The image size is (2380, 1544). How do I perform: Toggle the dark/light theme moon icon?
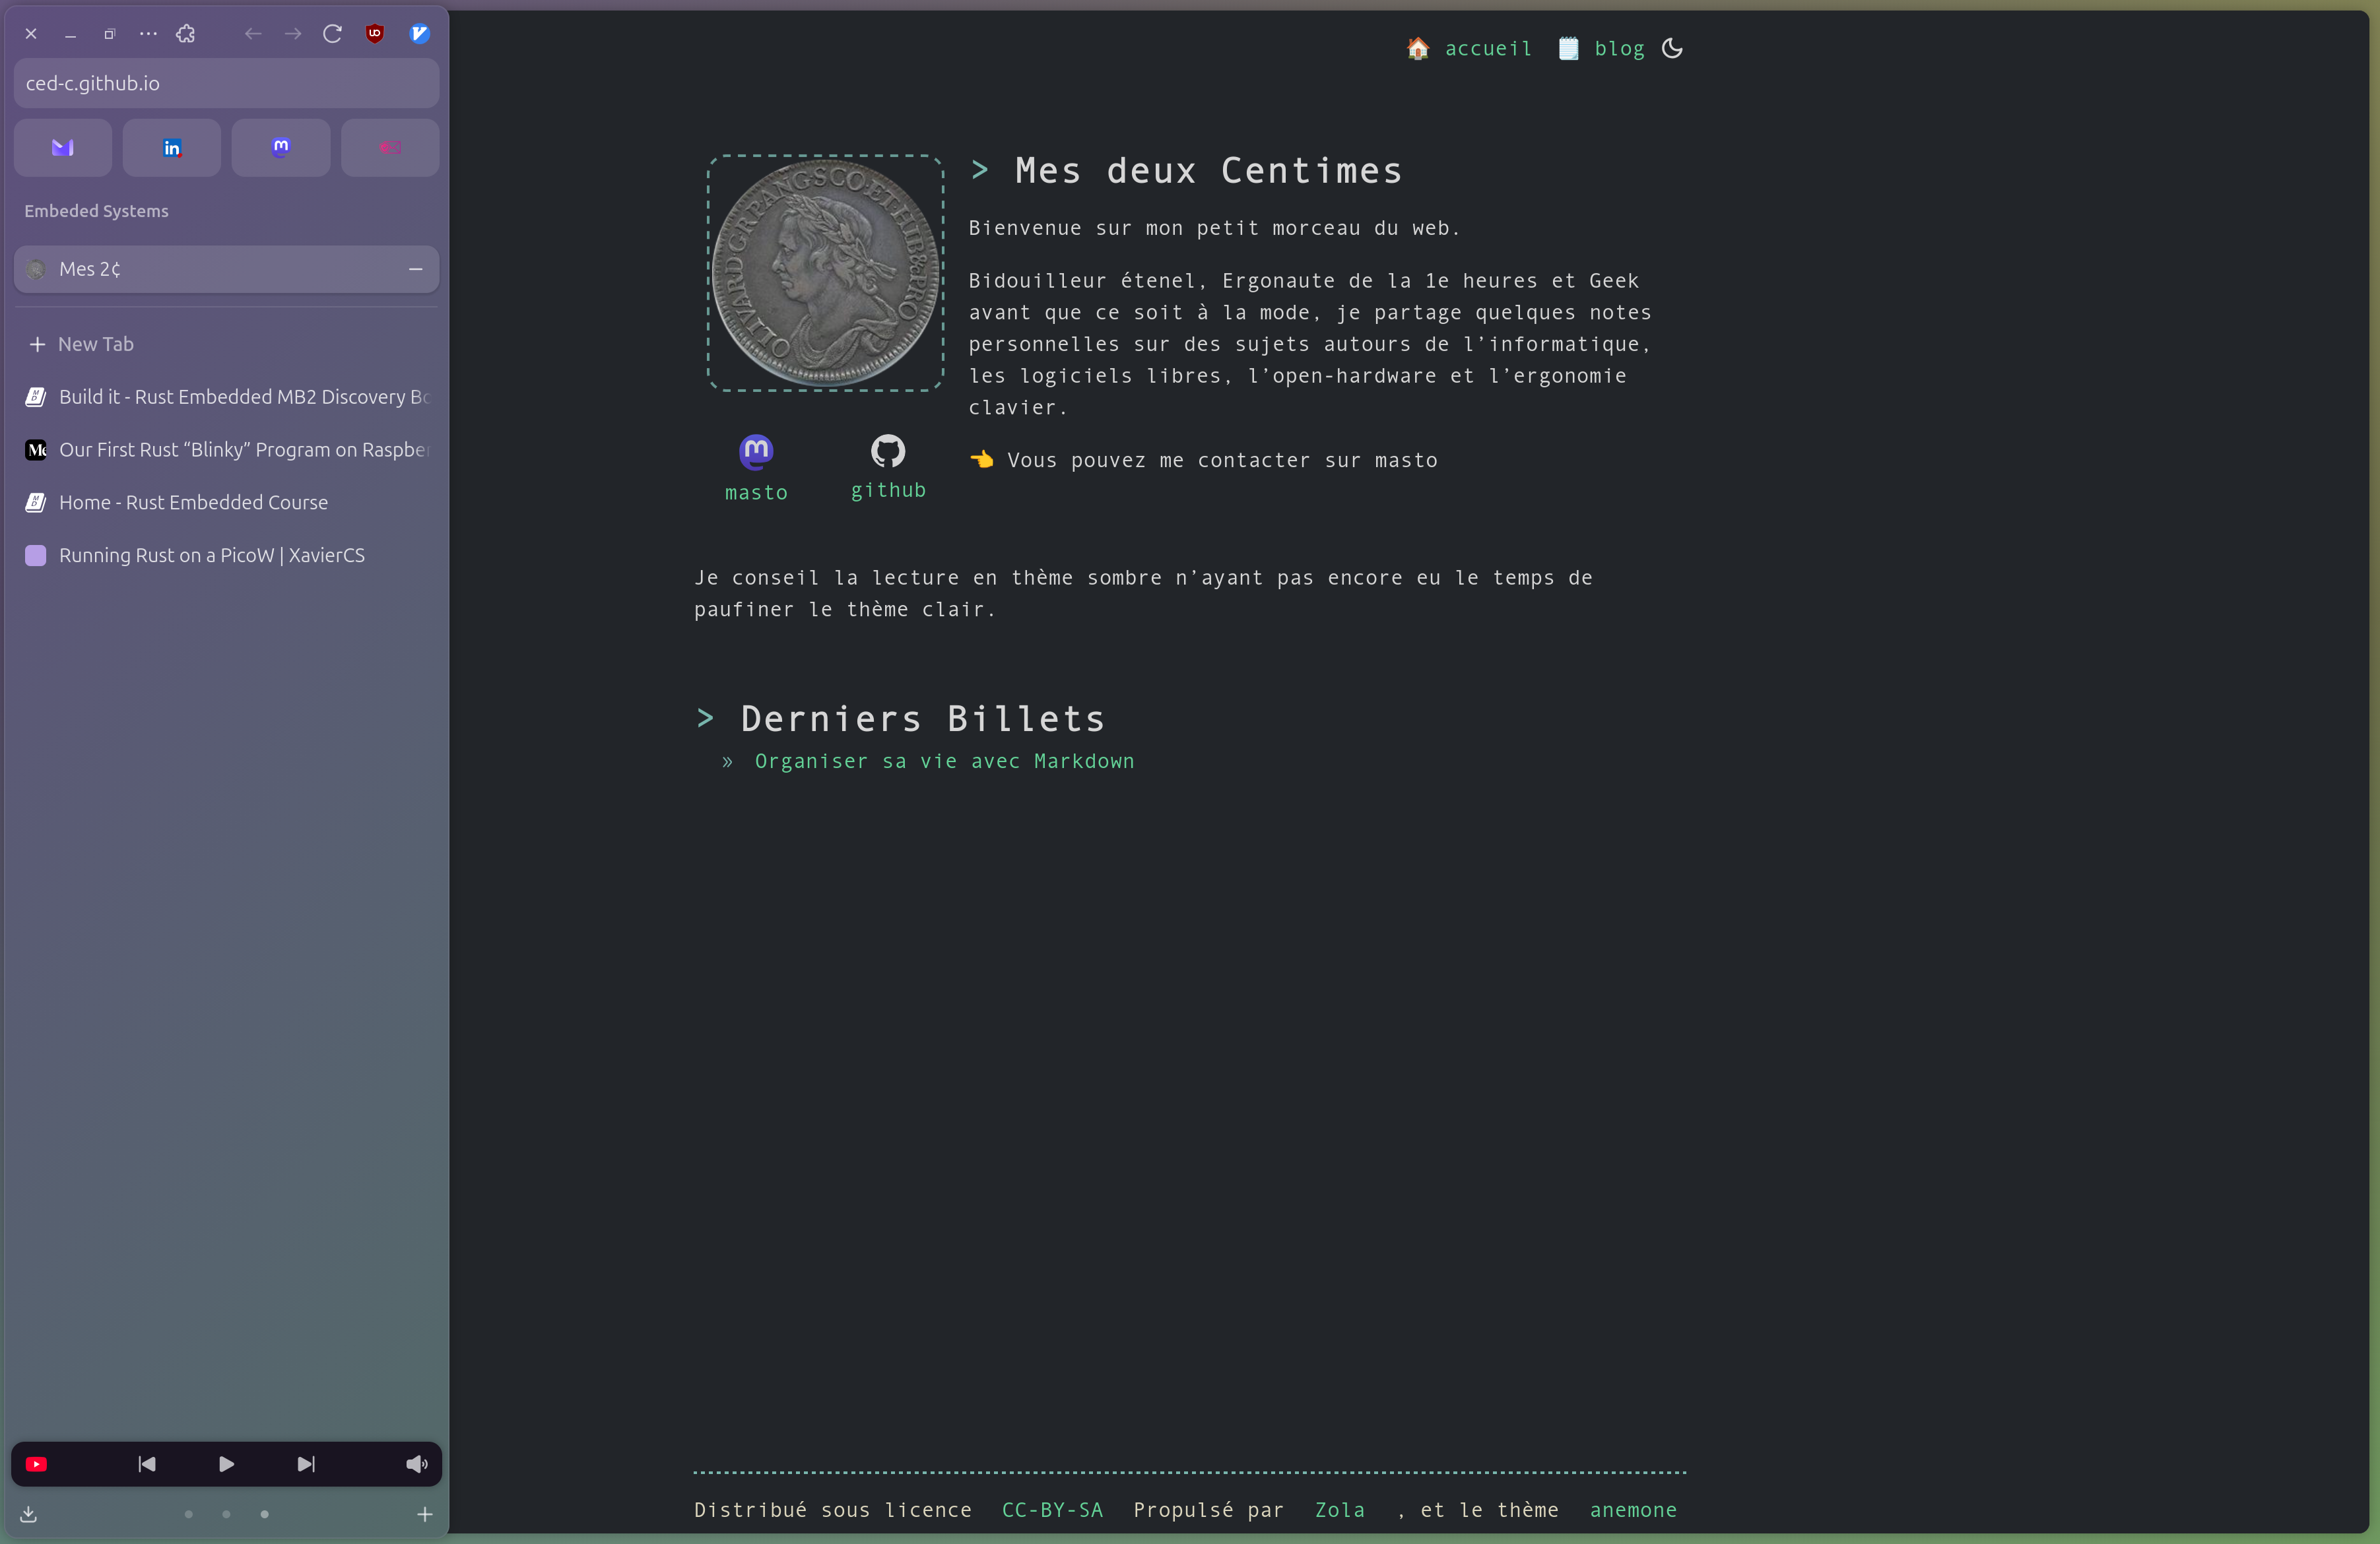click(1672, 48)
